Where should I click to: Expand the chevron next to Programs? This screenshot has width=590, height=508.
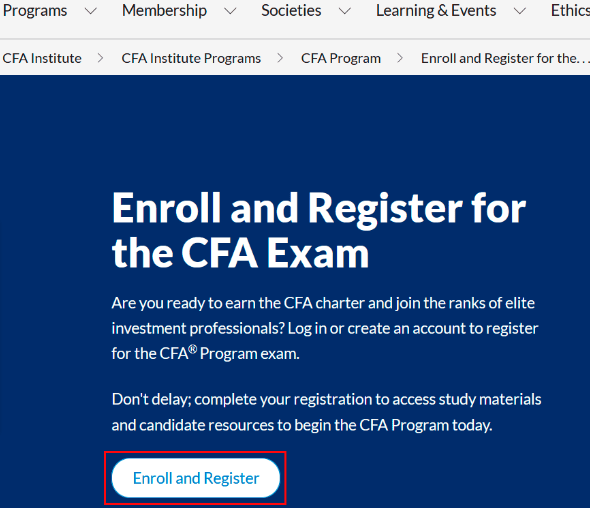90,11
